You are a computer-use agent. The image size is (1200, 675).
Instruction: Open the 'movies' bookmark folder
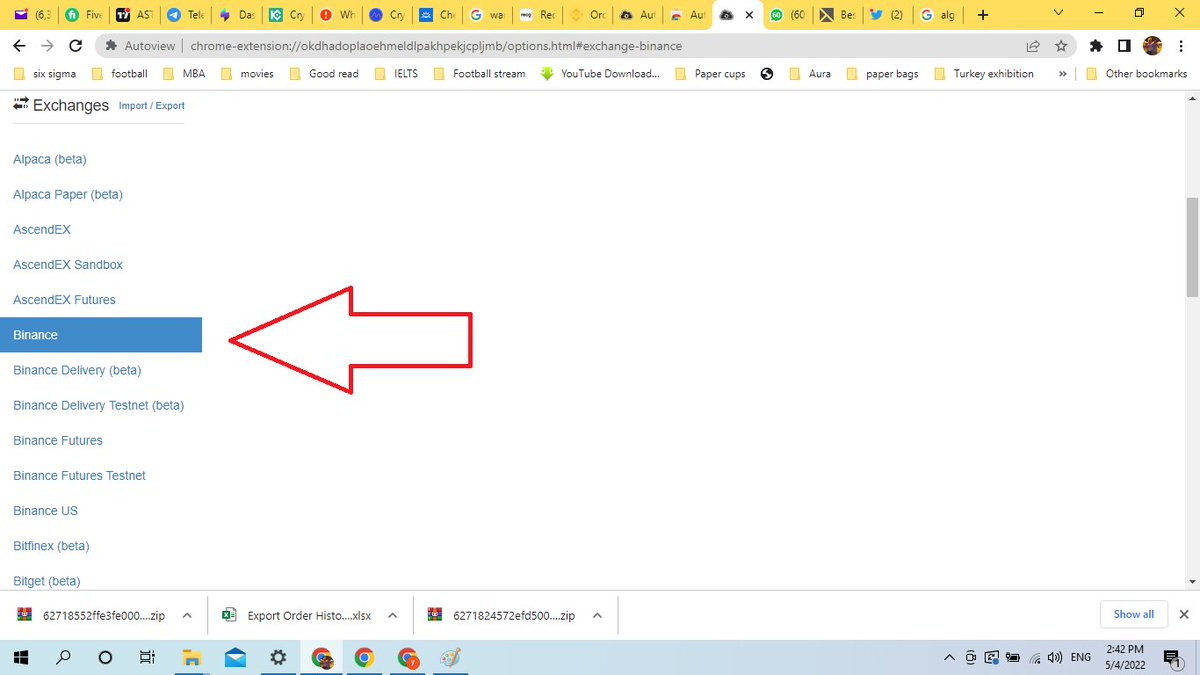(x=247, y=74)
